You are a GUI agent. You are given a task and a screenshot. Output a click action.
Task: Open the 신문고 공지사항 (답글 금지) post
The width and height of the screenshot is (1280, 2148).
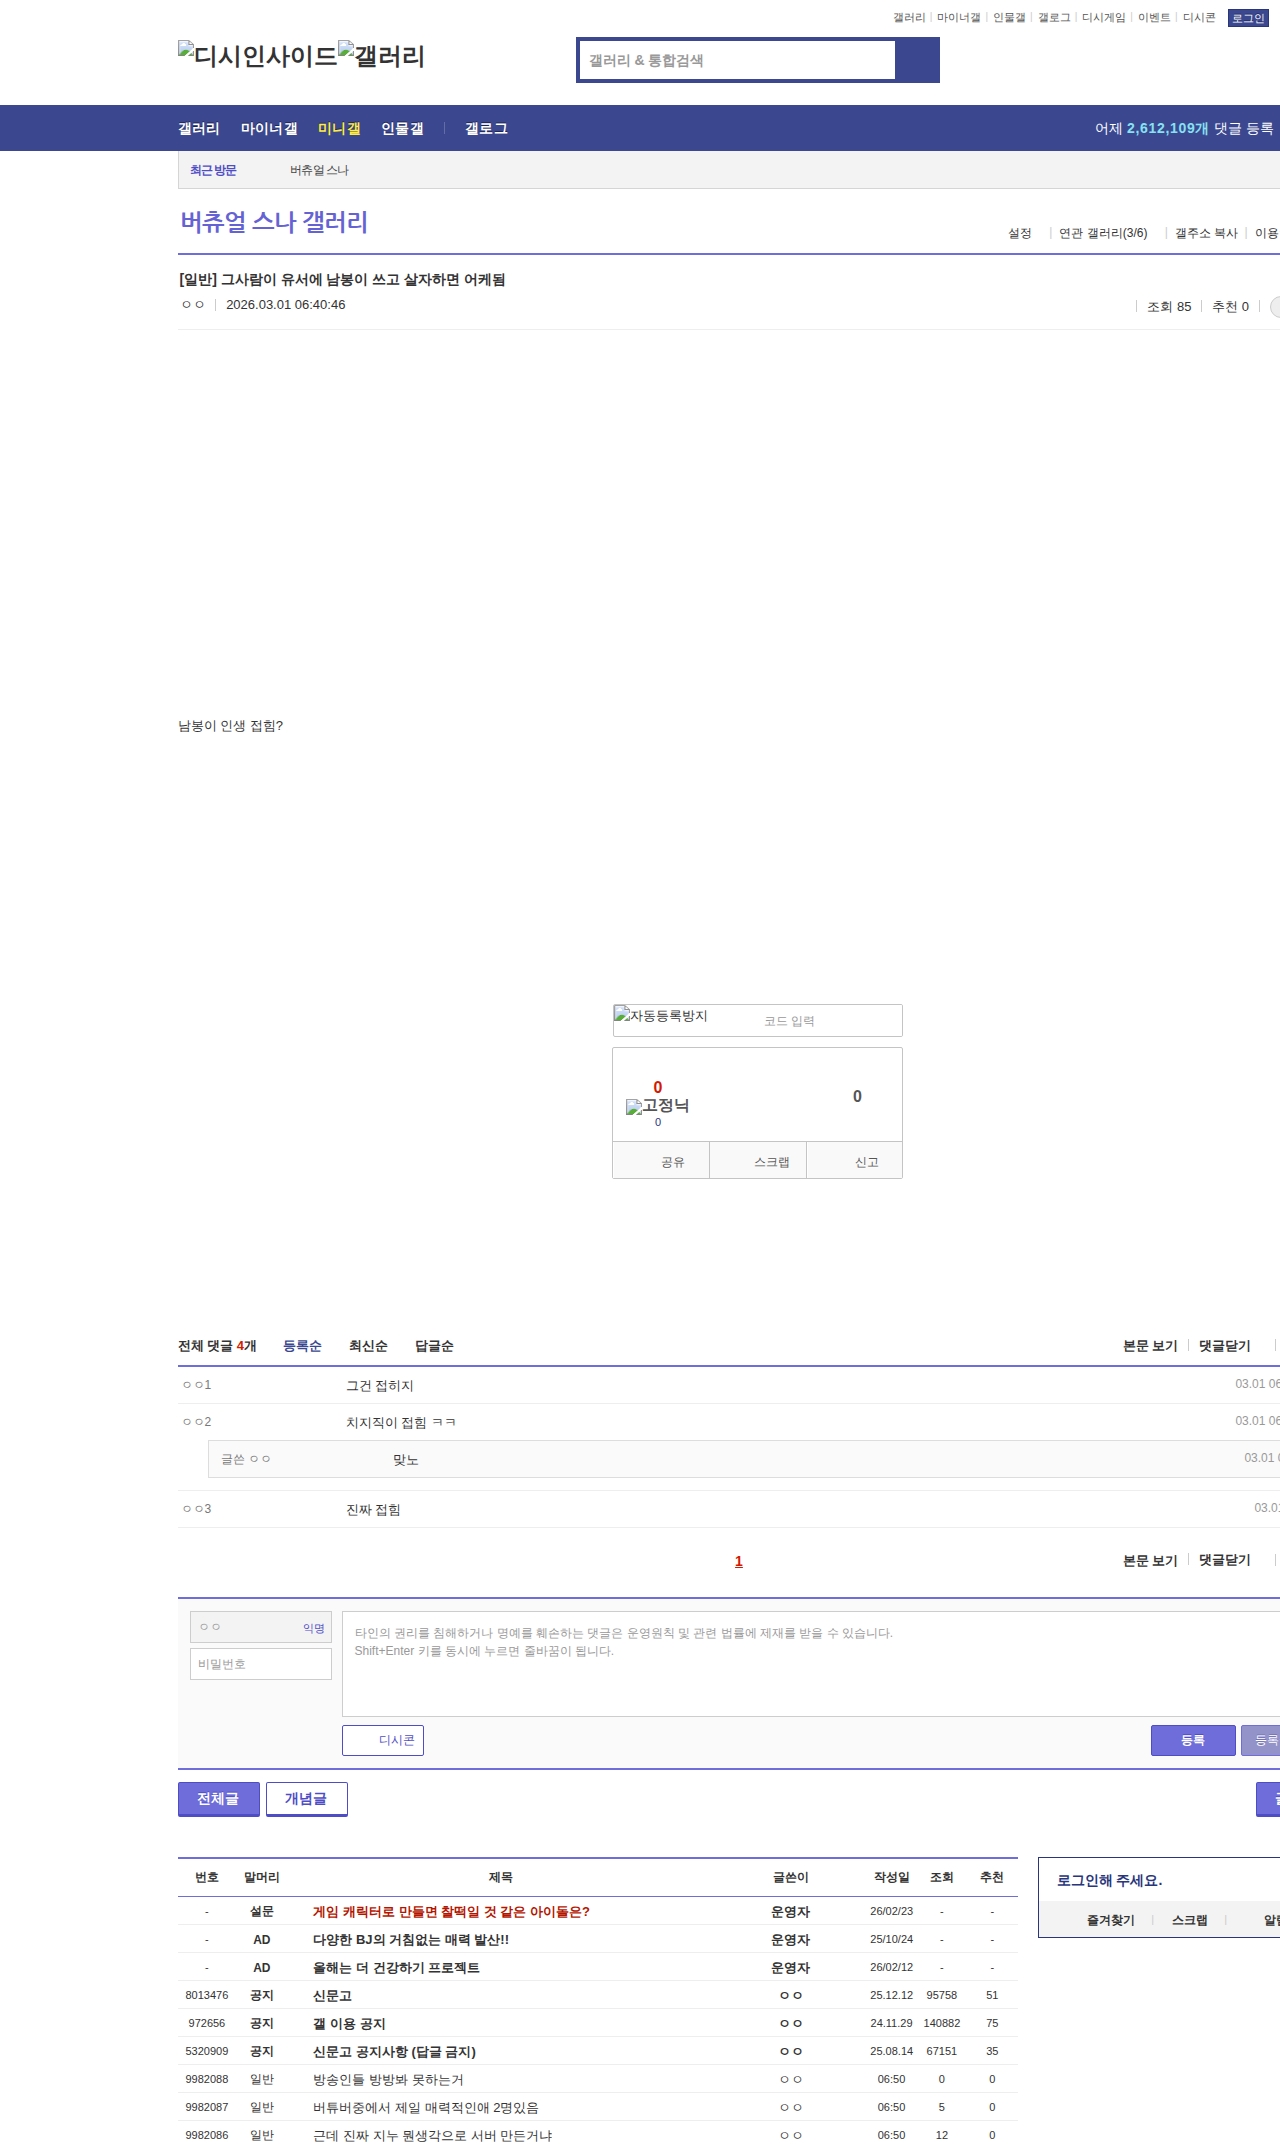(x=394, y=2051)
